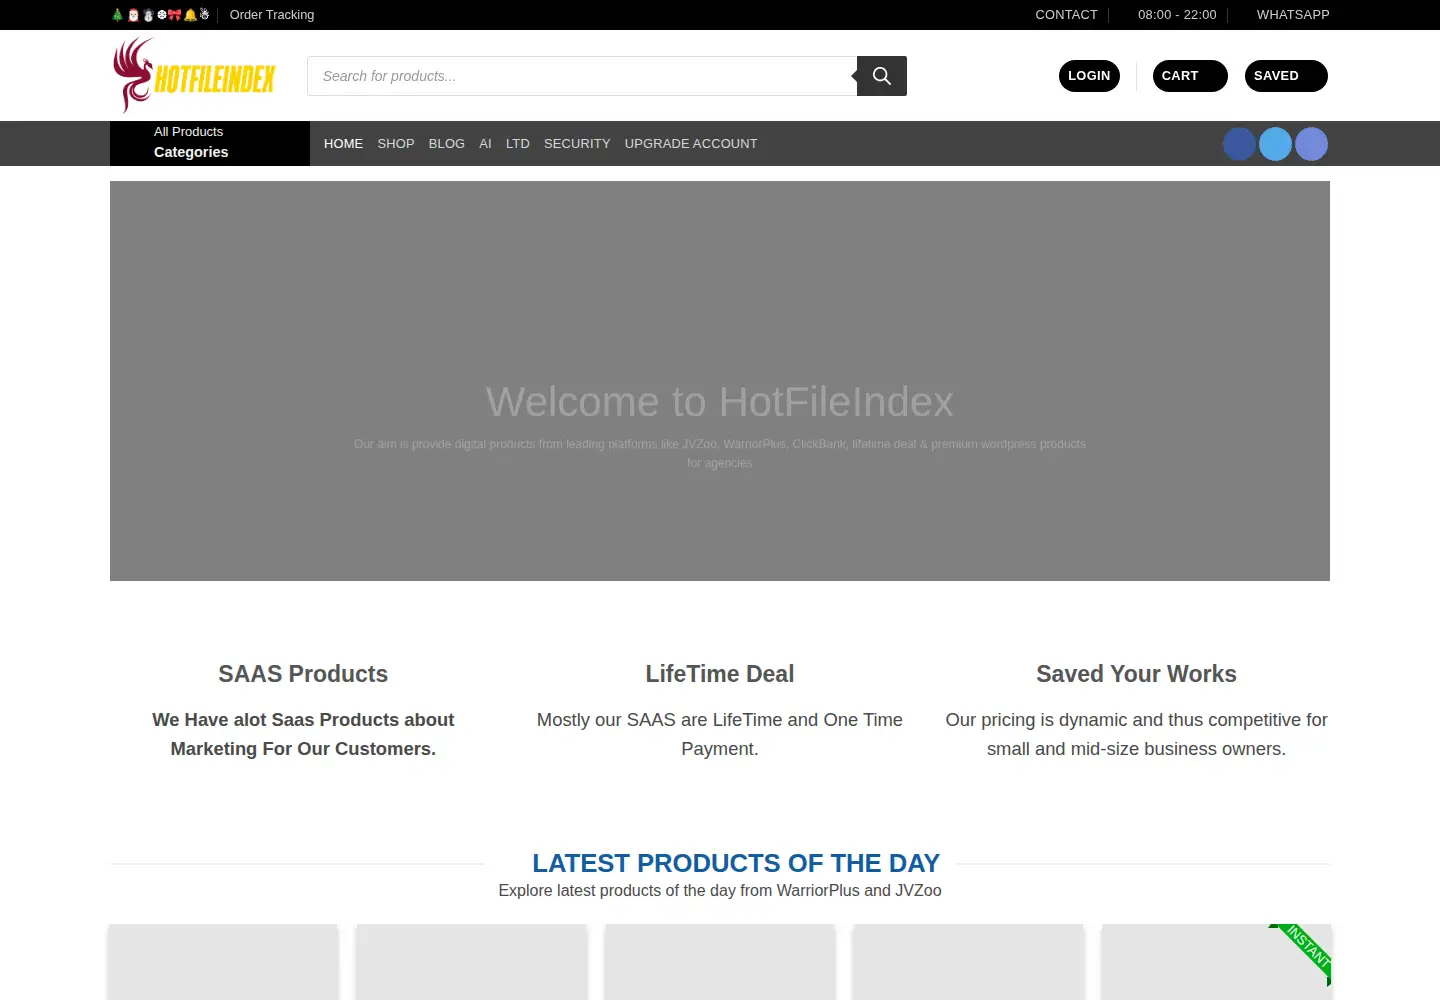
Task: Follow the Order Tracking link
Action: point(272,15)
